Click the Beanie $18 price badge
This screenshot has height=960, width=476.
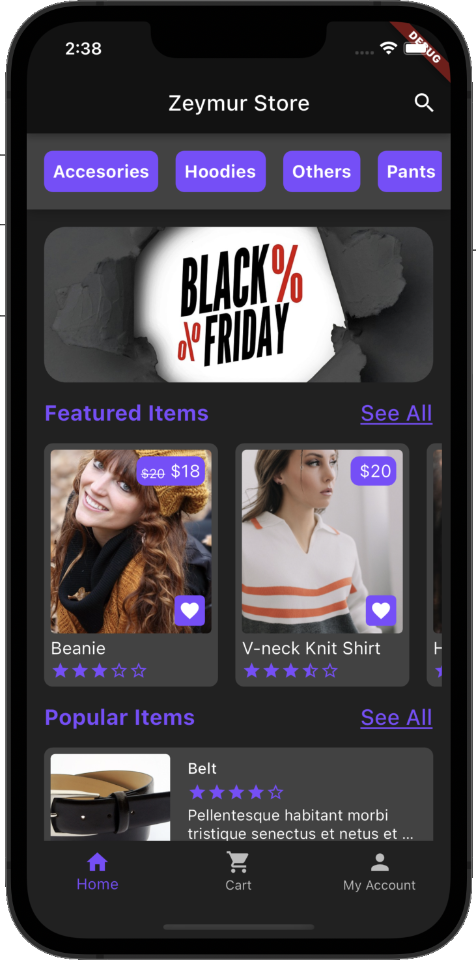pos(171,471)
